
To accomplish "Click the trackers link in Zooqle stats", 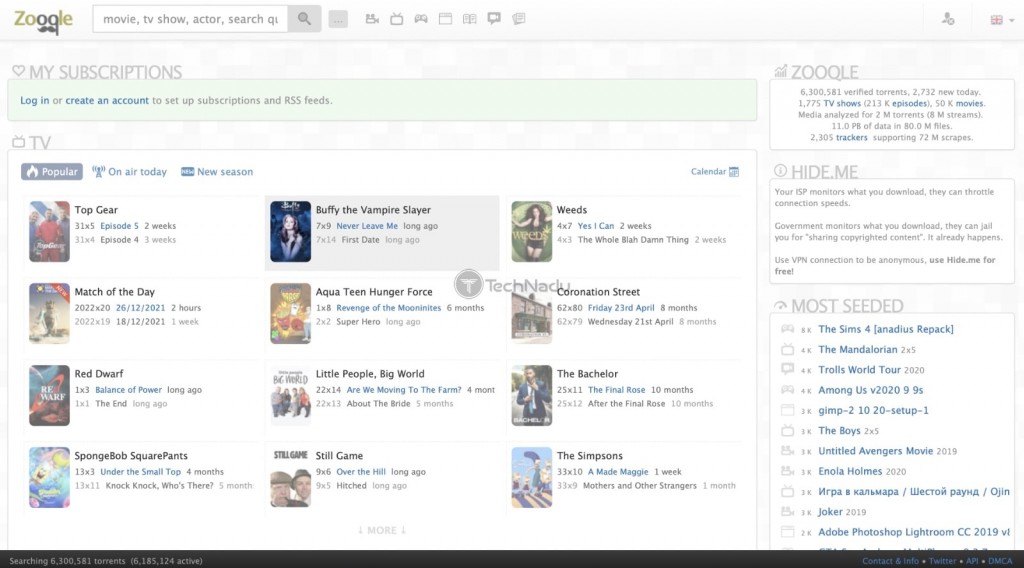I will [852, 138].
